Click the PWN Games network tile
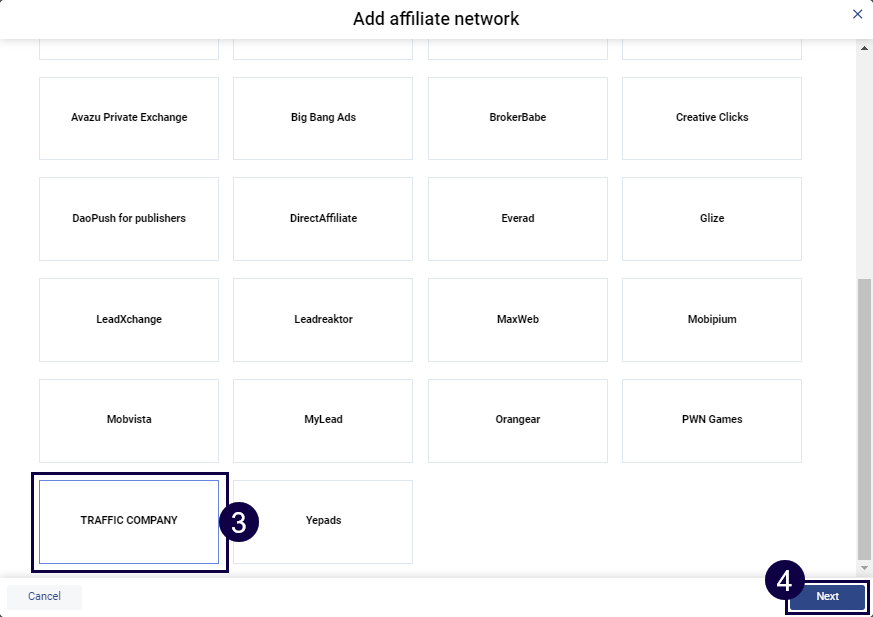This screenshot has width=873, height=617. (x=712, y=420)
